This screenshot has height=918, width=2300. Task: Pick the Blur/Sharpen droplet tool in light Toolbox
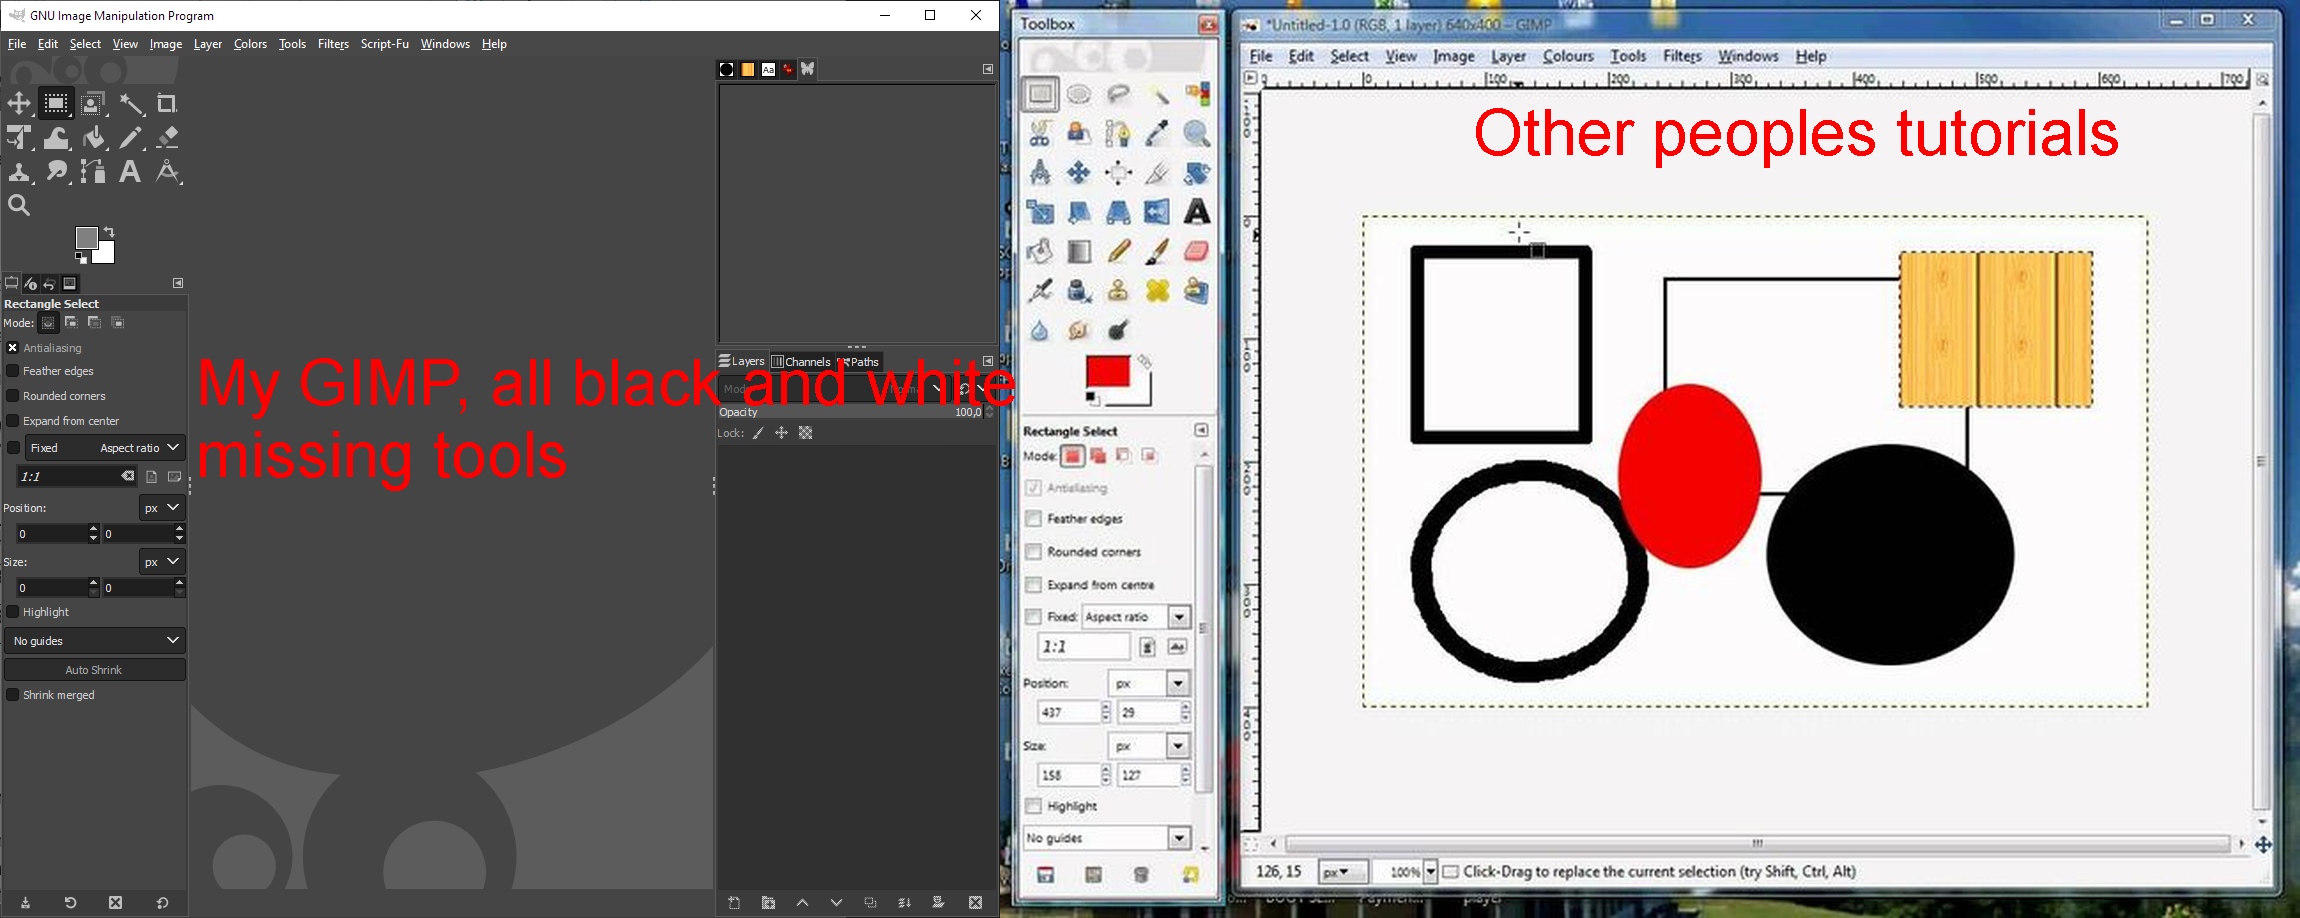click(1040, 330)
